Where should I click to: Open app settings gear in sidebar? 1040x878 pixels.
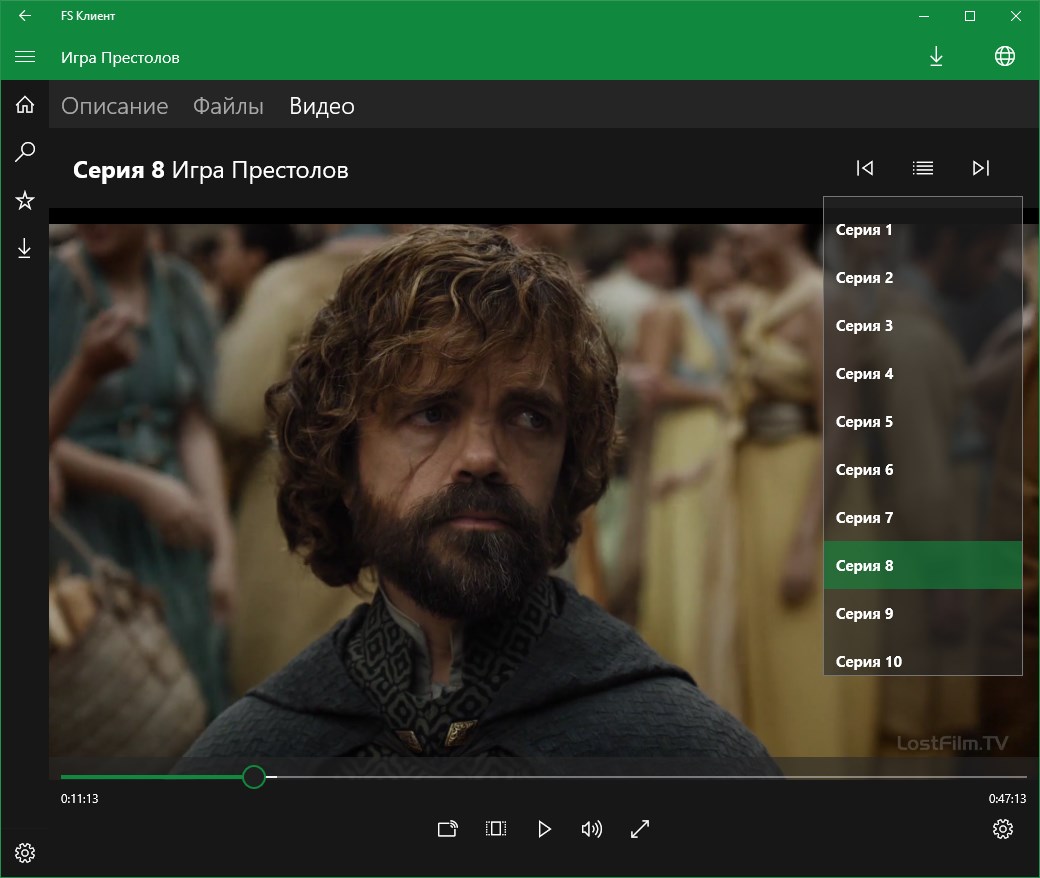[25, 853]
